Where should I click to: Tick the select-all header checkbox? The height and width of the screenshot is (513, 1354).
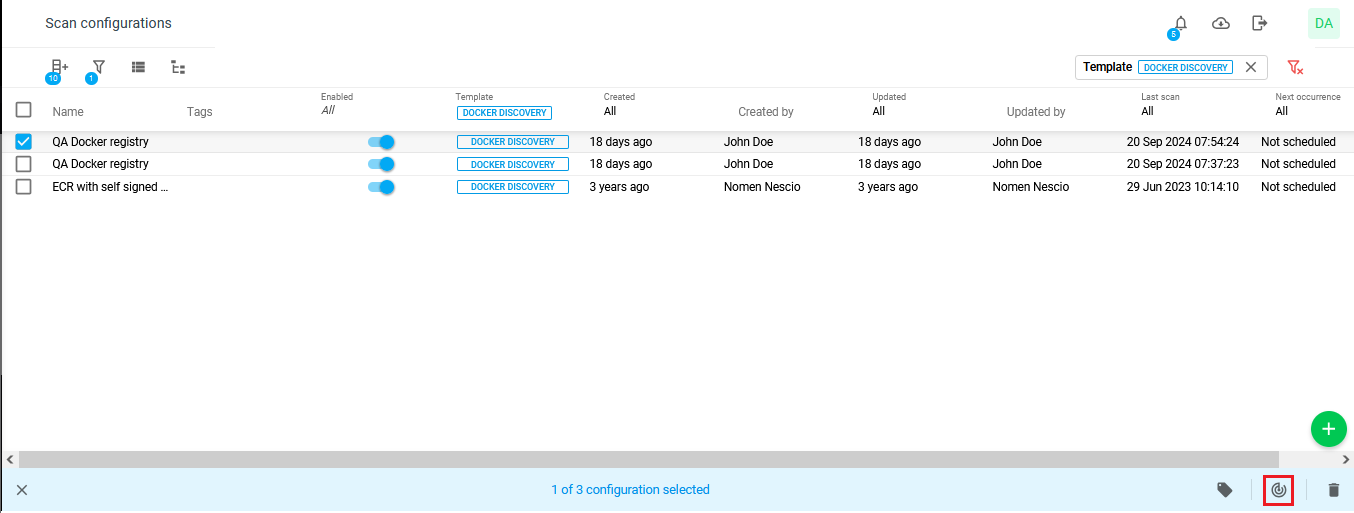(24, 110)
